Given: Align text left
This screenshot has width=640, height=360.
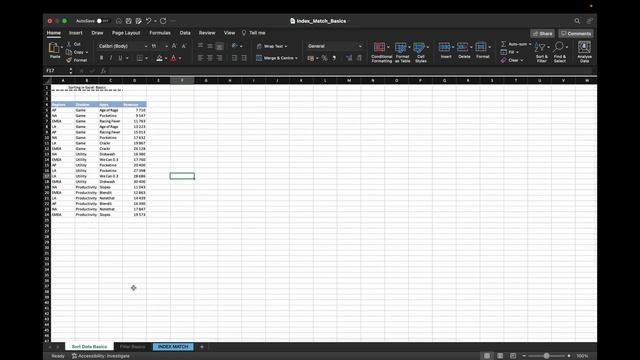Looking at the screenshot, I should coord(200,58).
